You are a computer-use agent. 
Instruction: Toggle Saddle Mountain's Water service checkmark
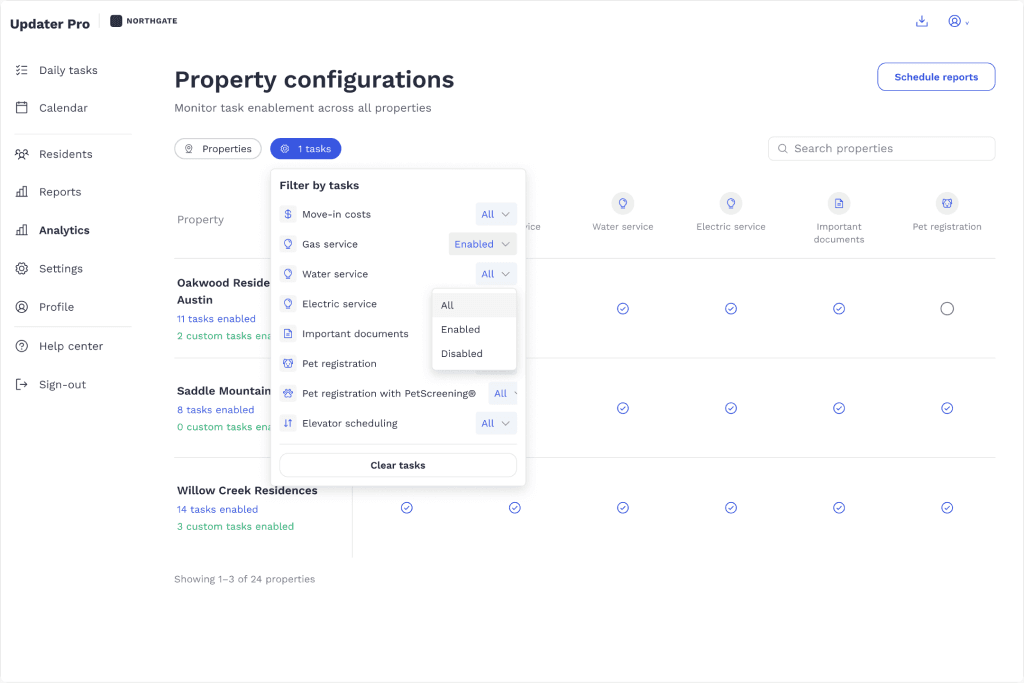[x=623, y=408]
